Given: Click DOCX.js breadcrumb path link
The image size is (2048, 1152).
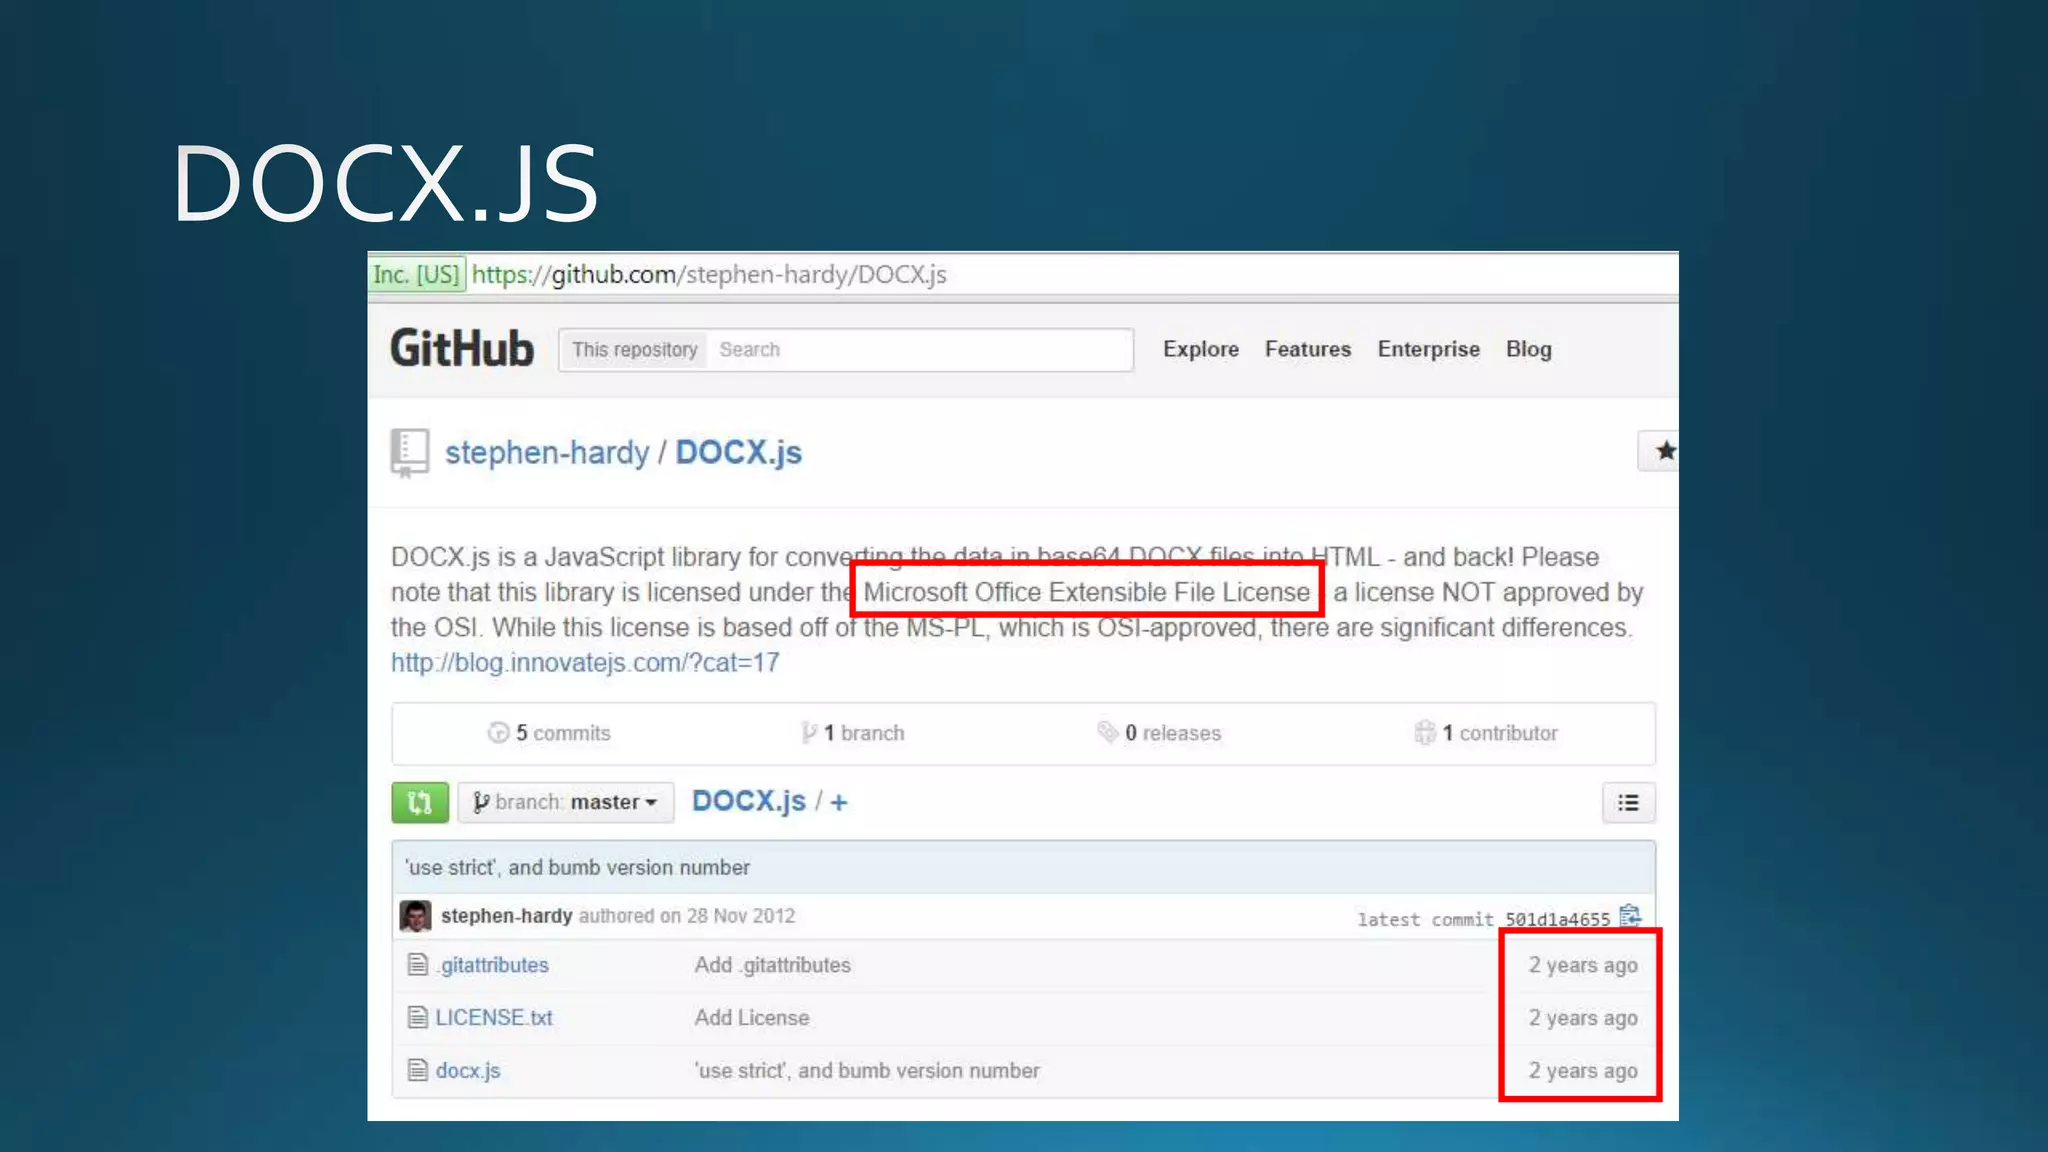Looking at the screenshot, I should tap(749, 801).
